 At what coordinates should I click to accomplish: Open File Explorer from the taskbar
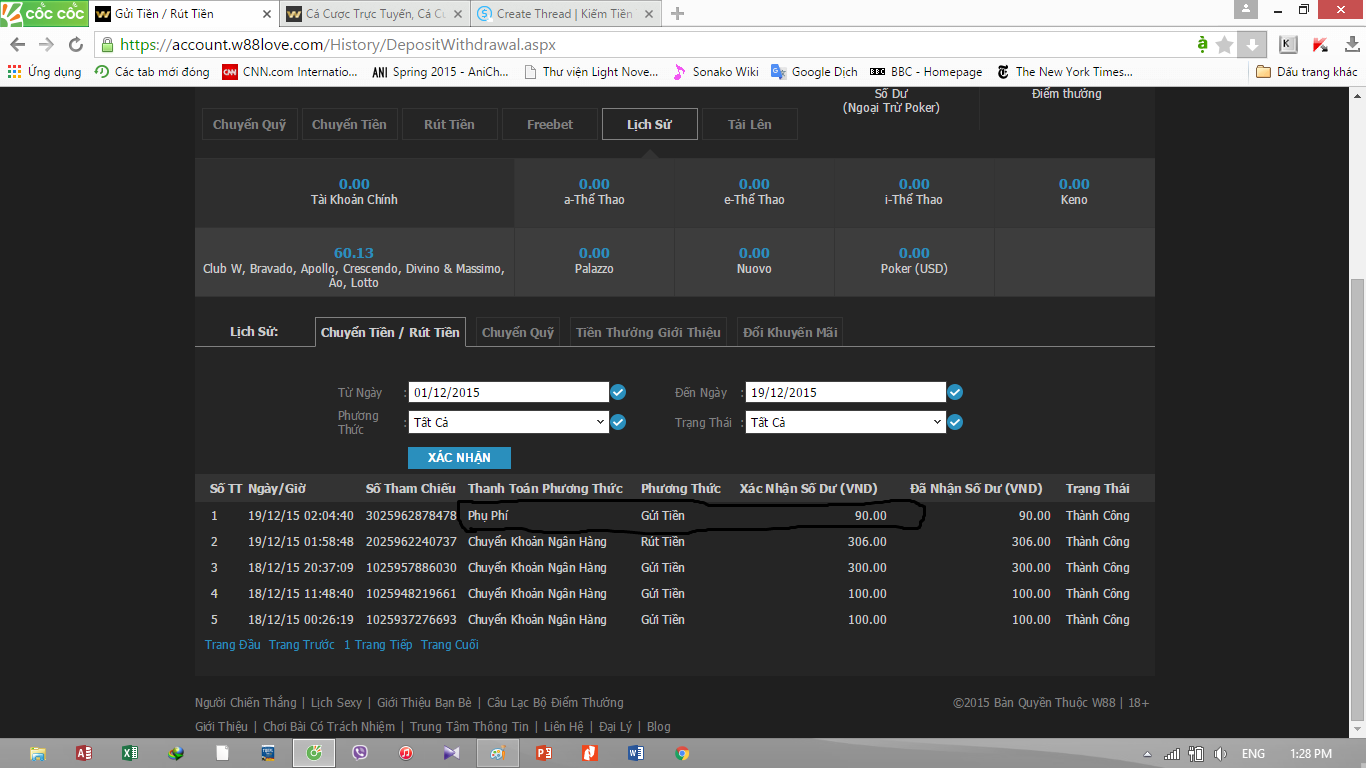[37, 753]
